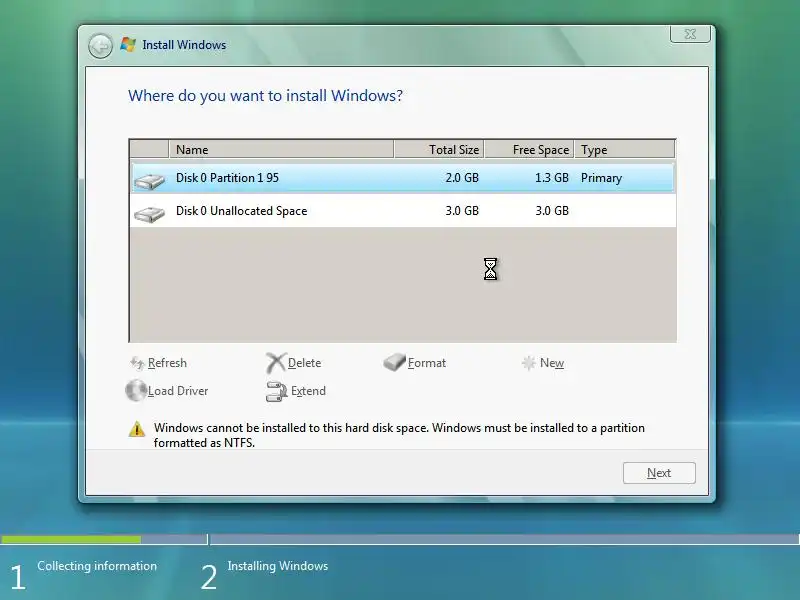Select Disk 0 Partition 1 95 row
Viewport: 800px width, 600px height.
point(403,178)
